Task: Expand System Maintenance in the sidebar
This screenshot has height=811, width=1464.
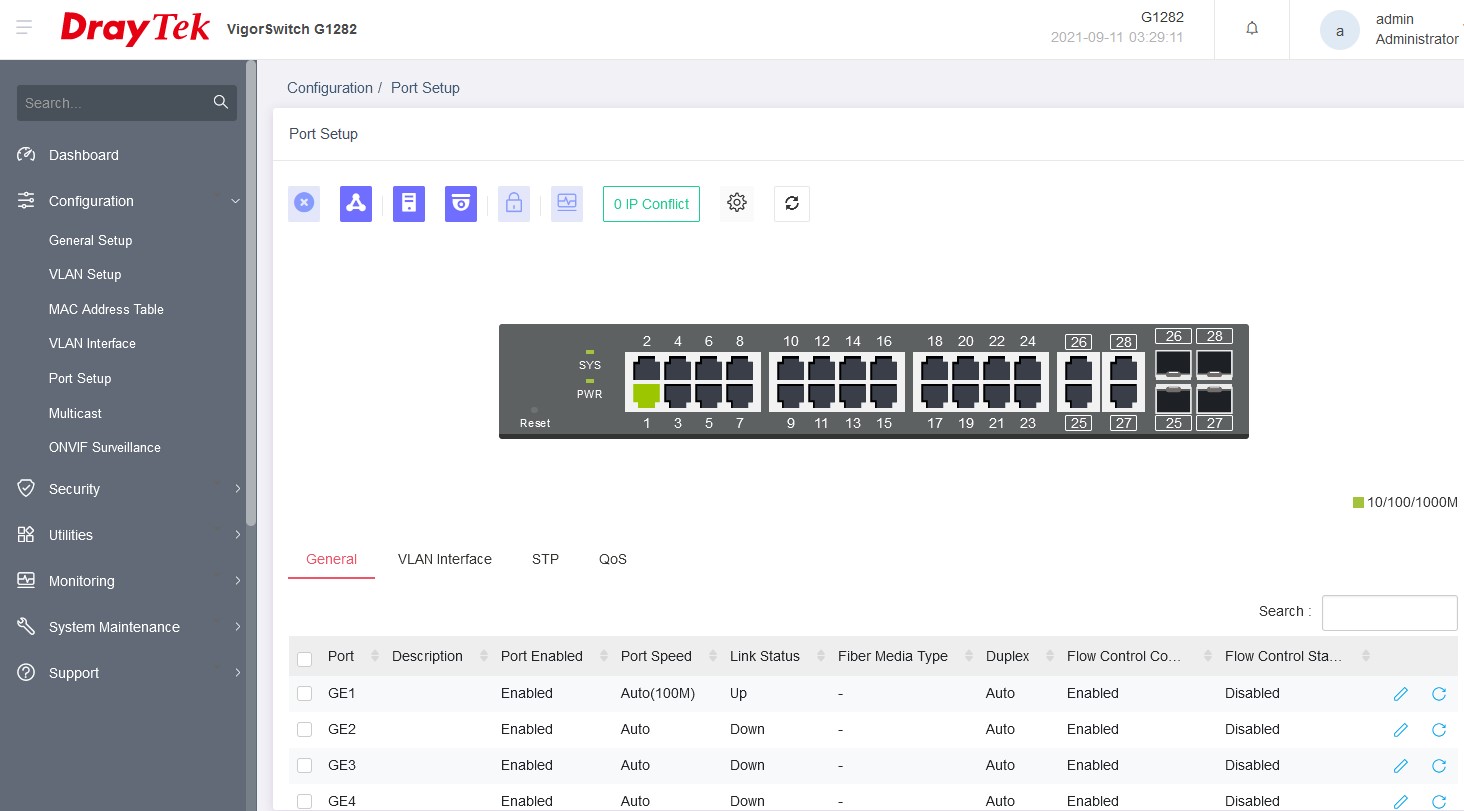Action: click(127, 627)
